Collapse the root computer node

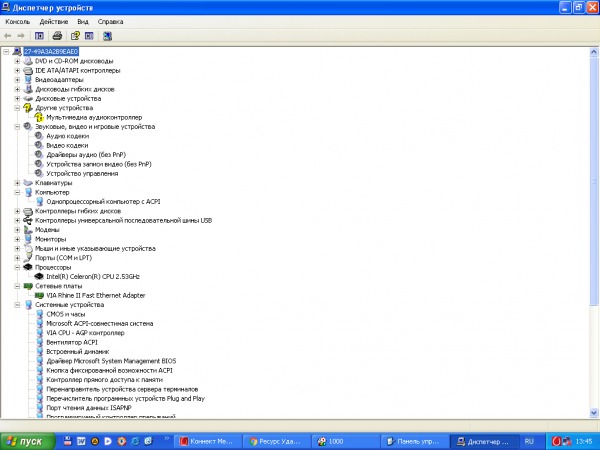[6, 51]
